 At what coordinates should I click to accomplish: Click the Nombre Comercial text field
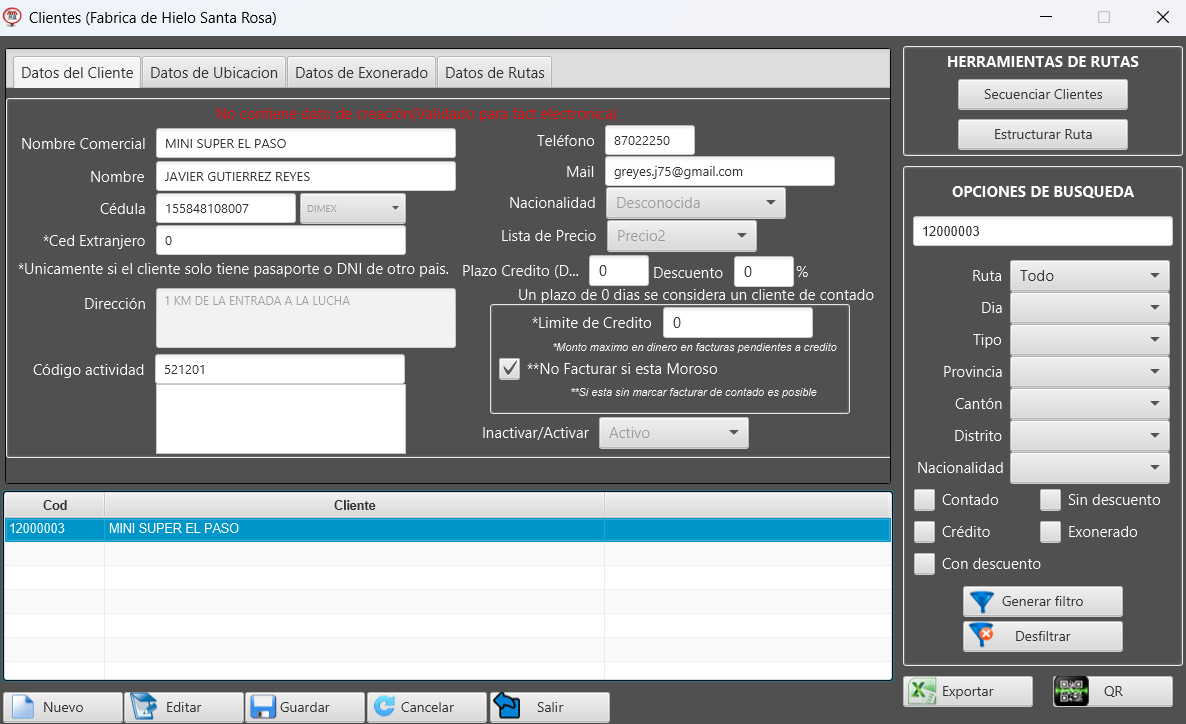click(x=305, y=144)
